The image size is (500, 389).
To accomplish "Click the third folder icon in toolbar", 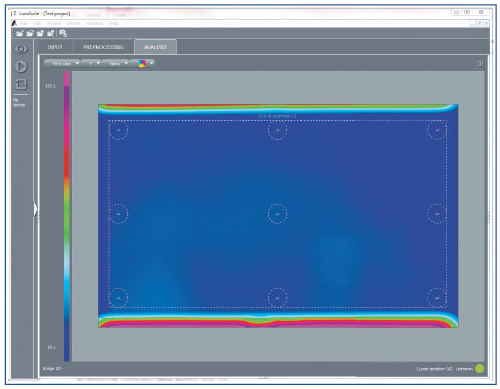I will point(40,33).
